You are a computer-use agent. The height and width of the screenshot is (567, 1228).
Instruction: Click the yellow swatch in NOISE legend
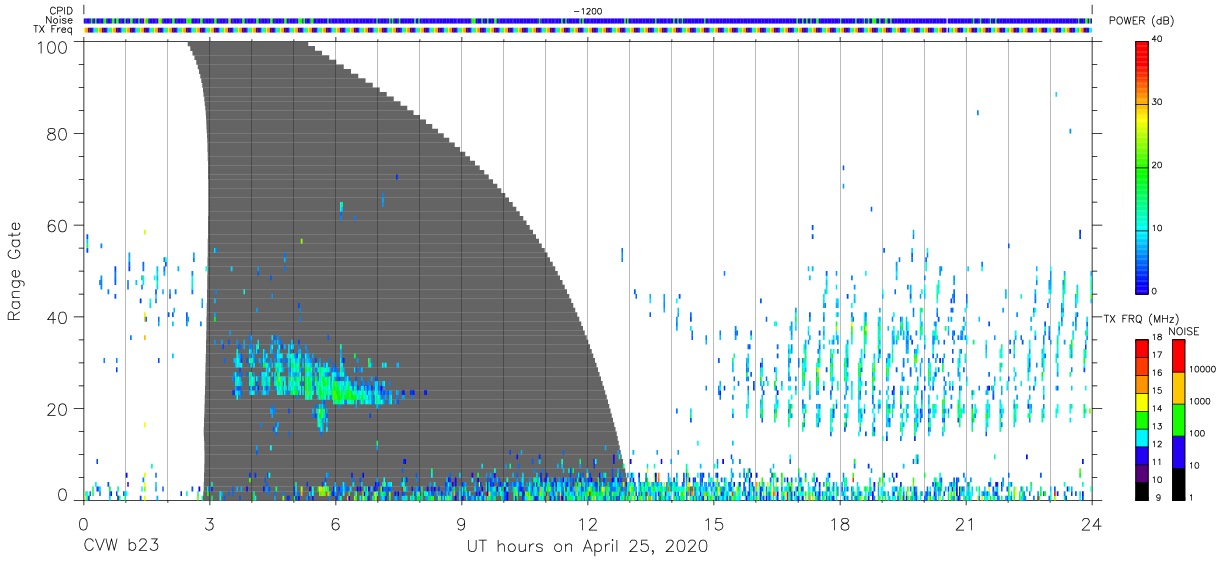pyautogui.click(x=1178, y=387)
